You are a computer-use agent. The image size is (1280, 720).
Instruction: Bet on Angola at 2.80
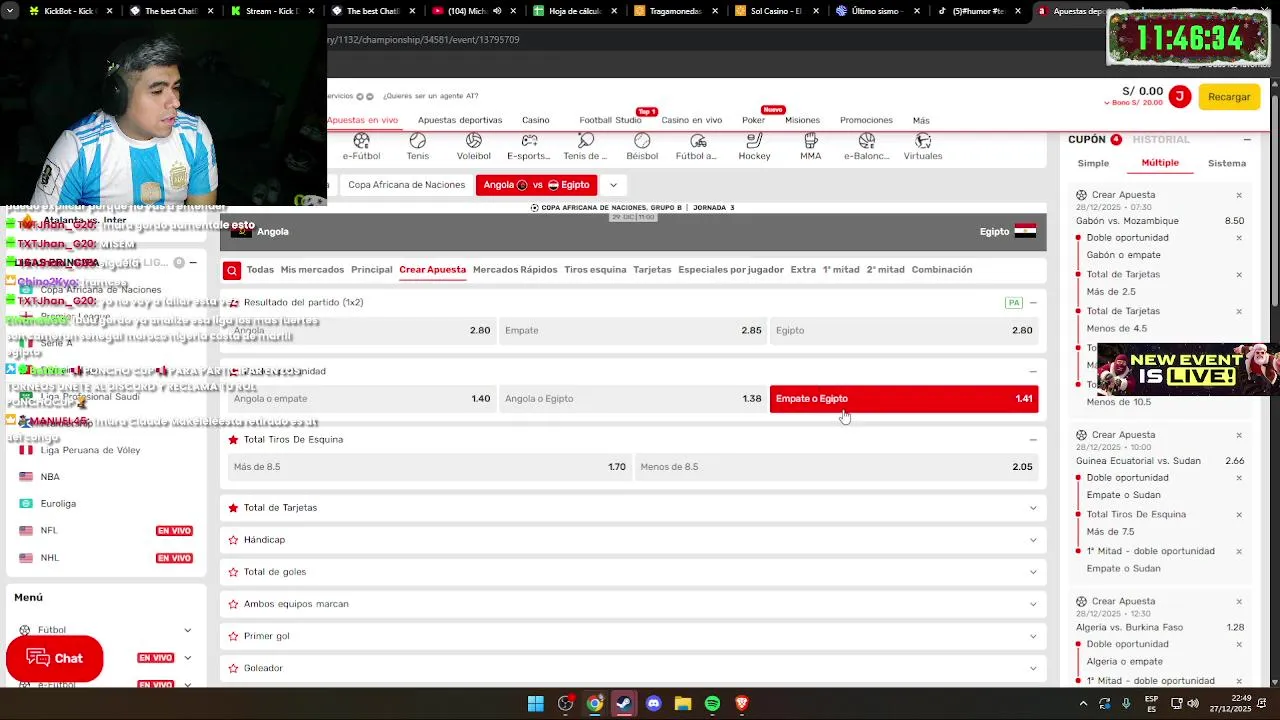[360, 331]
